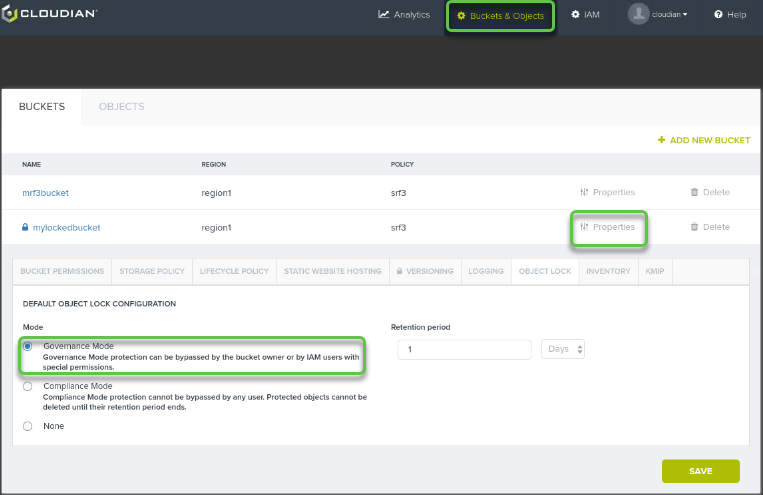Image resolution: width=763 pixels, height=495 pixels.
Task: Click the lock icon beside mylockedbucket
Action: pos(25,227)
